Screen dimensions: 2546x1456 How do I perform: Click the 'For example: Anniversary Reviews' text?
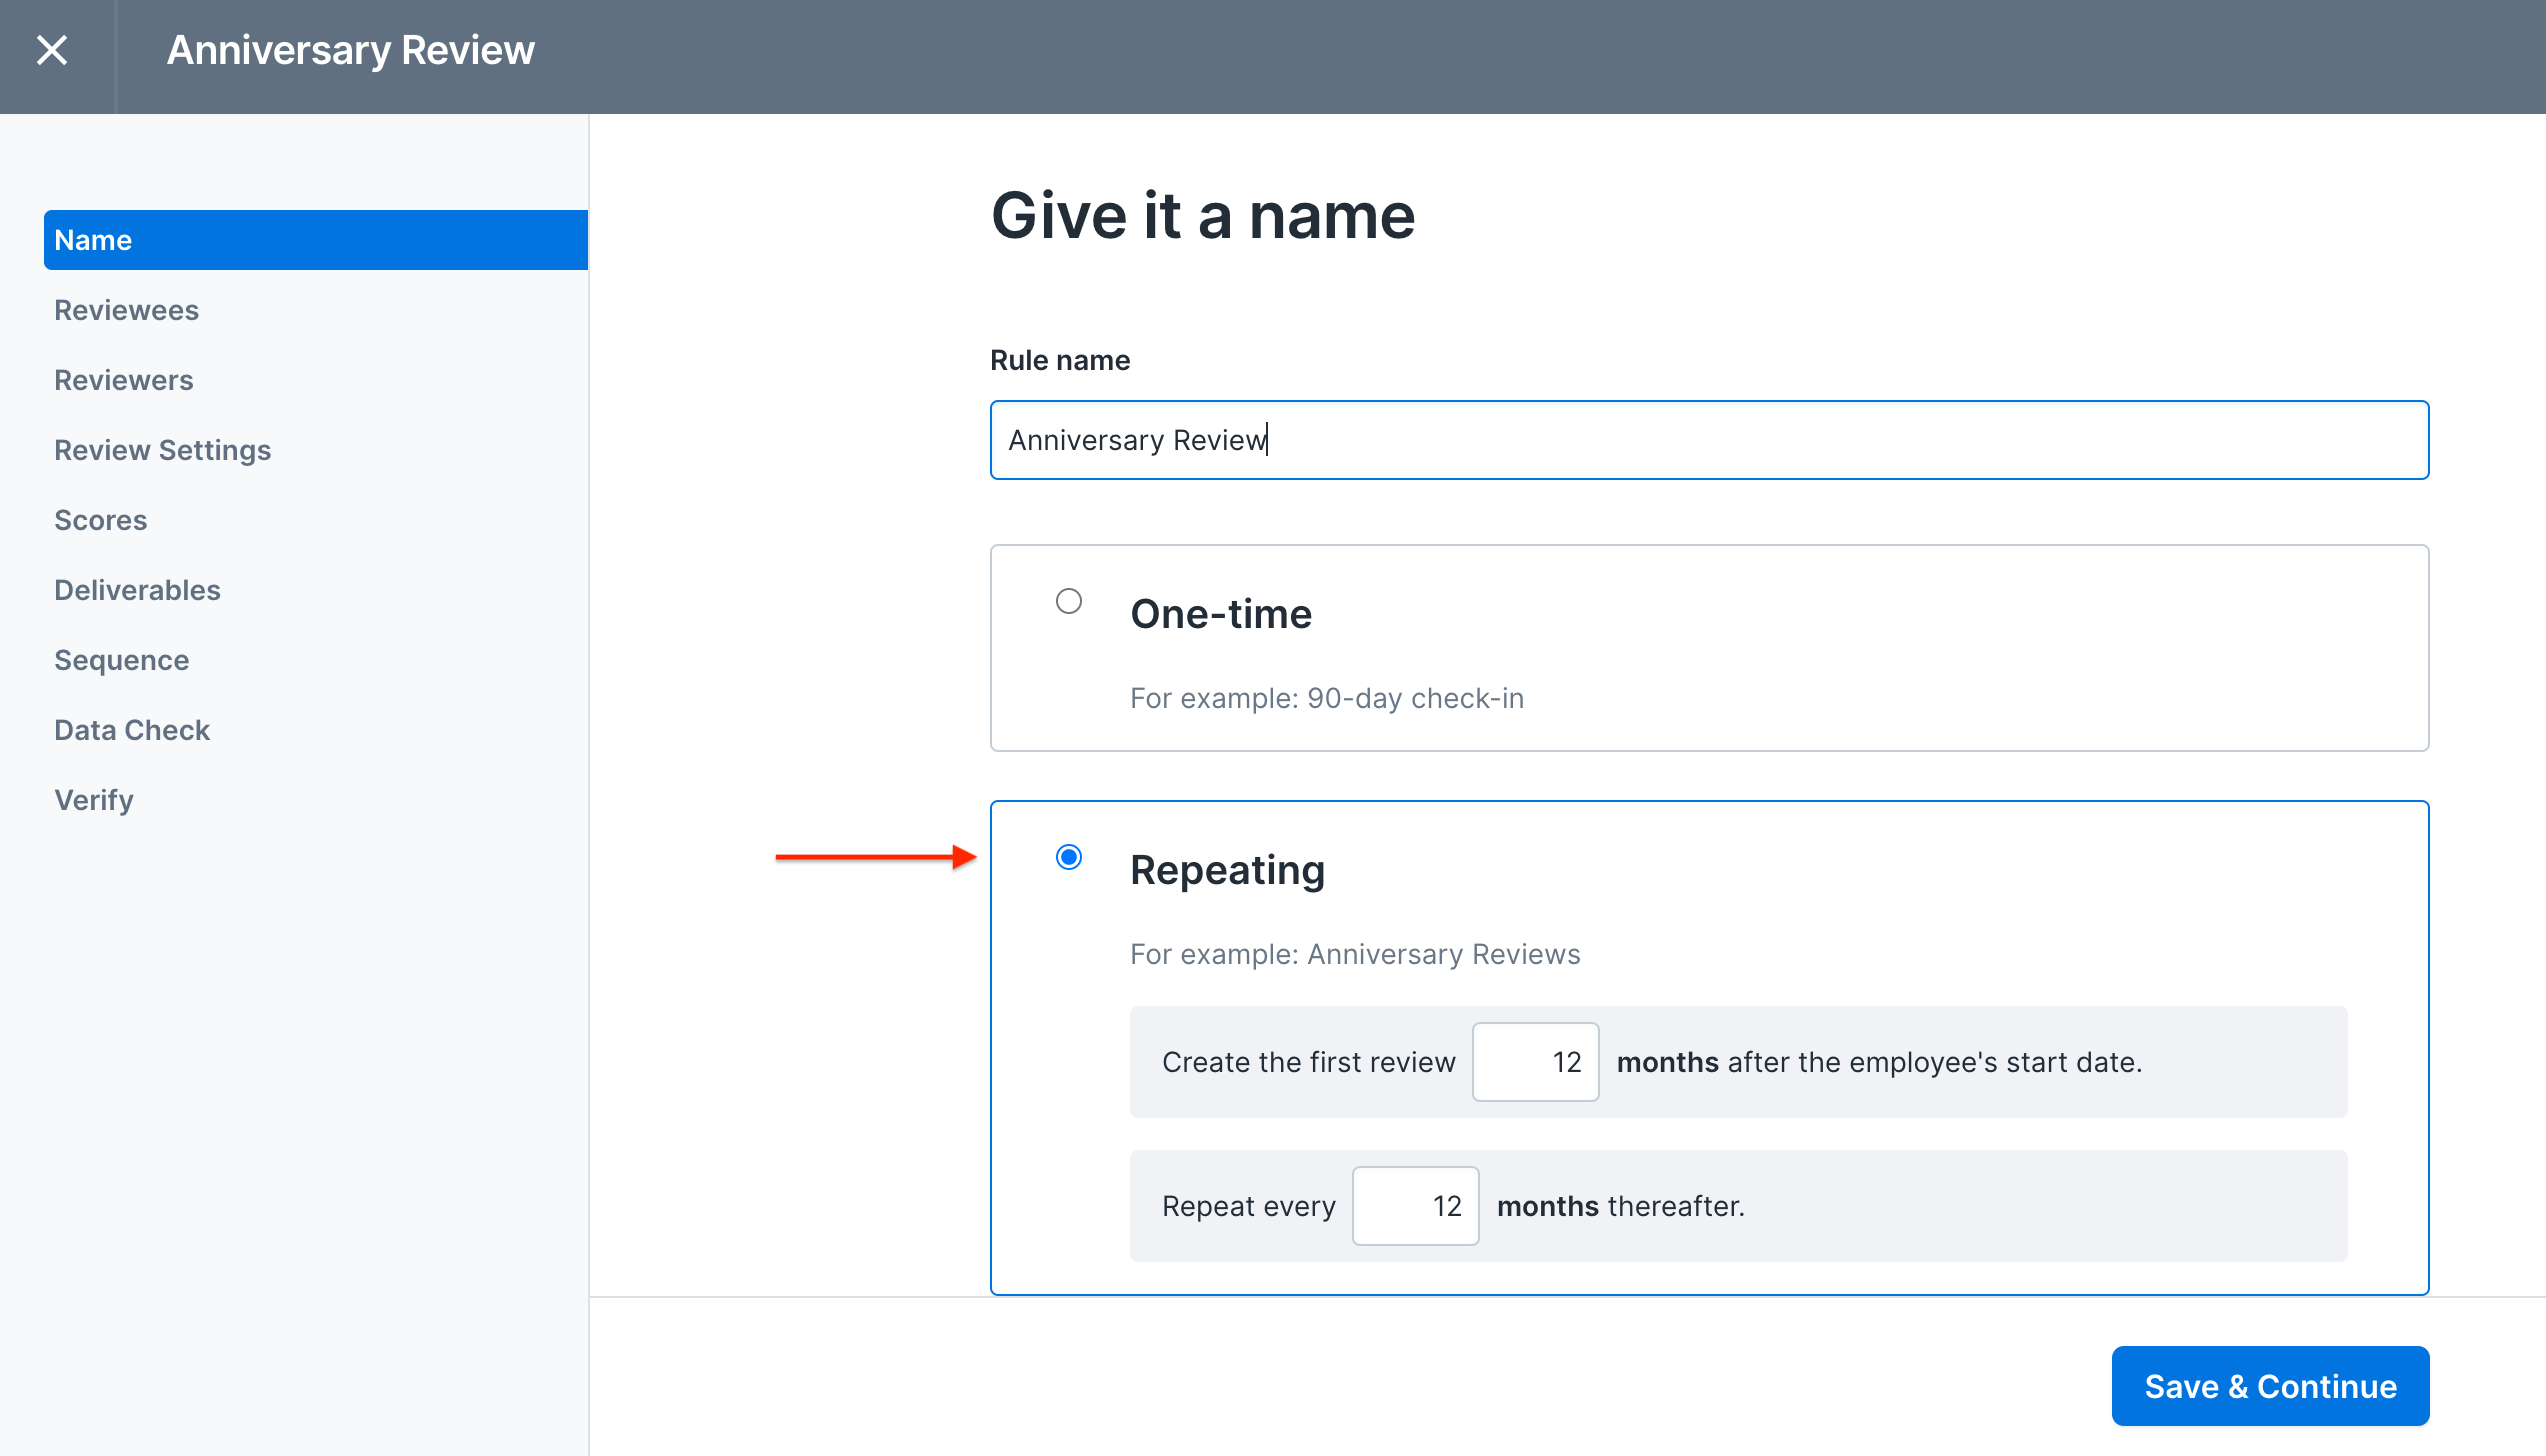click(1355, 954)
